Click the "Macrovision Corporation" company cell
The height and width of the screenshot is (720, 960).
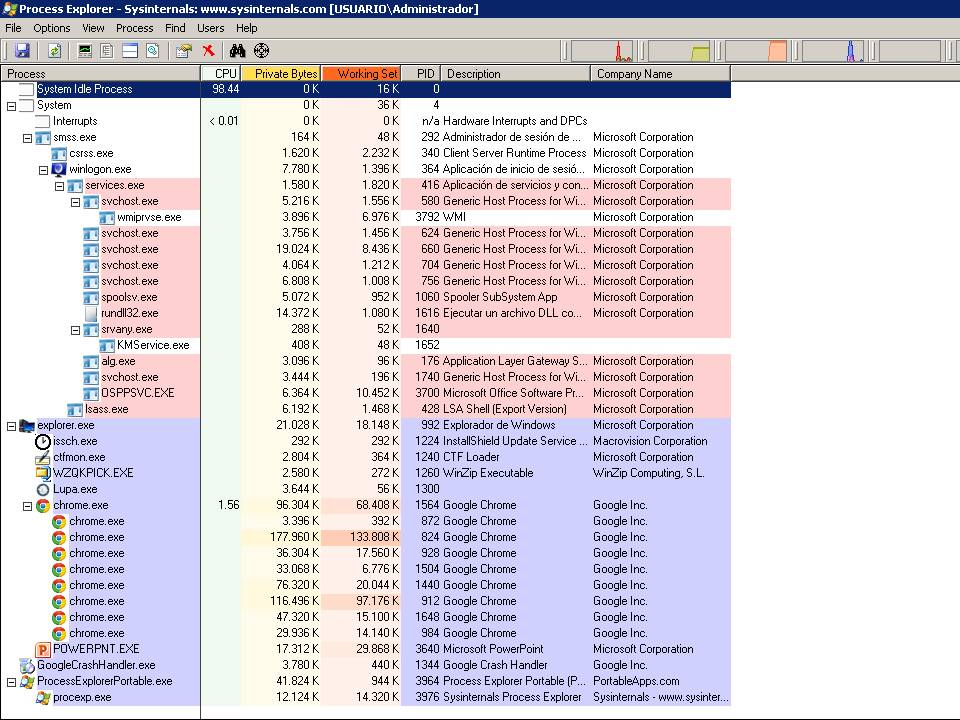650,441
